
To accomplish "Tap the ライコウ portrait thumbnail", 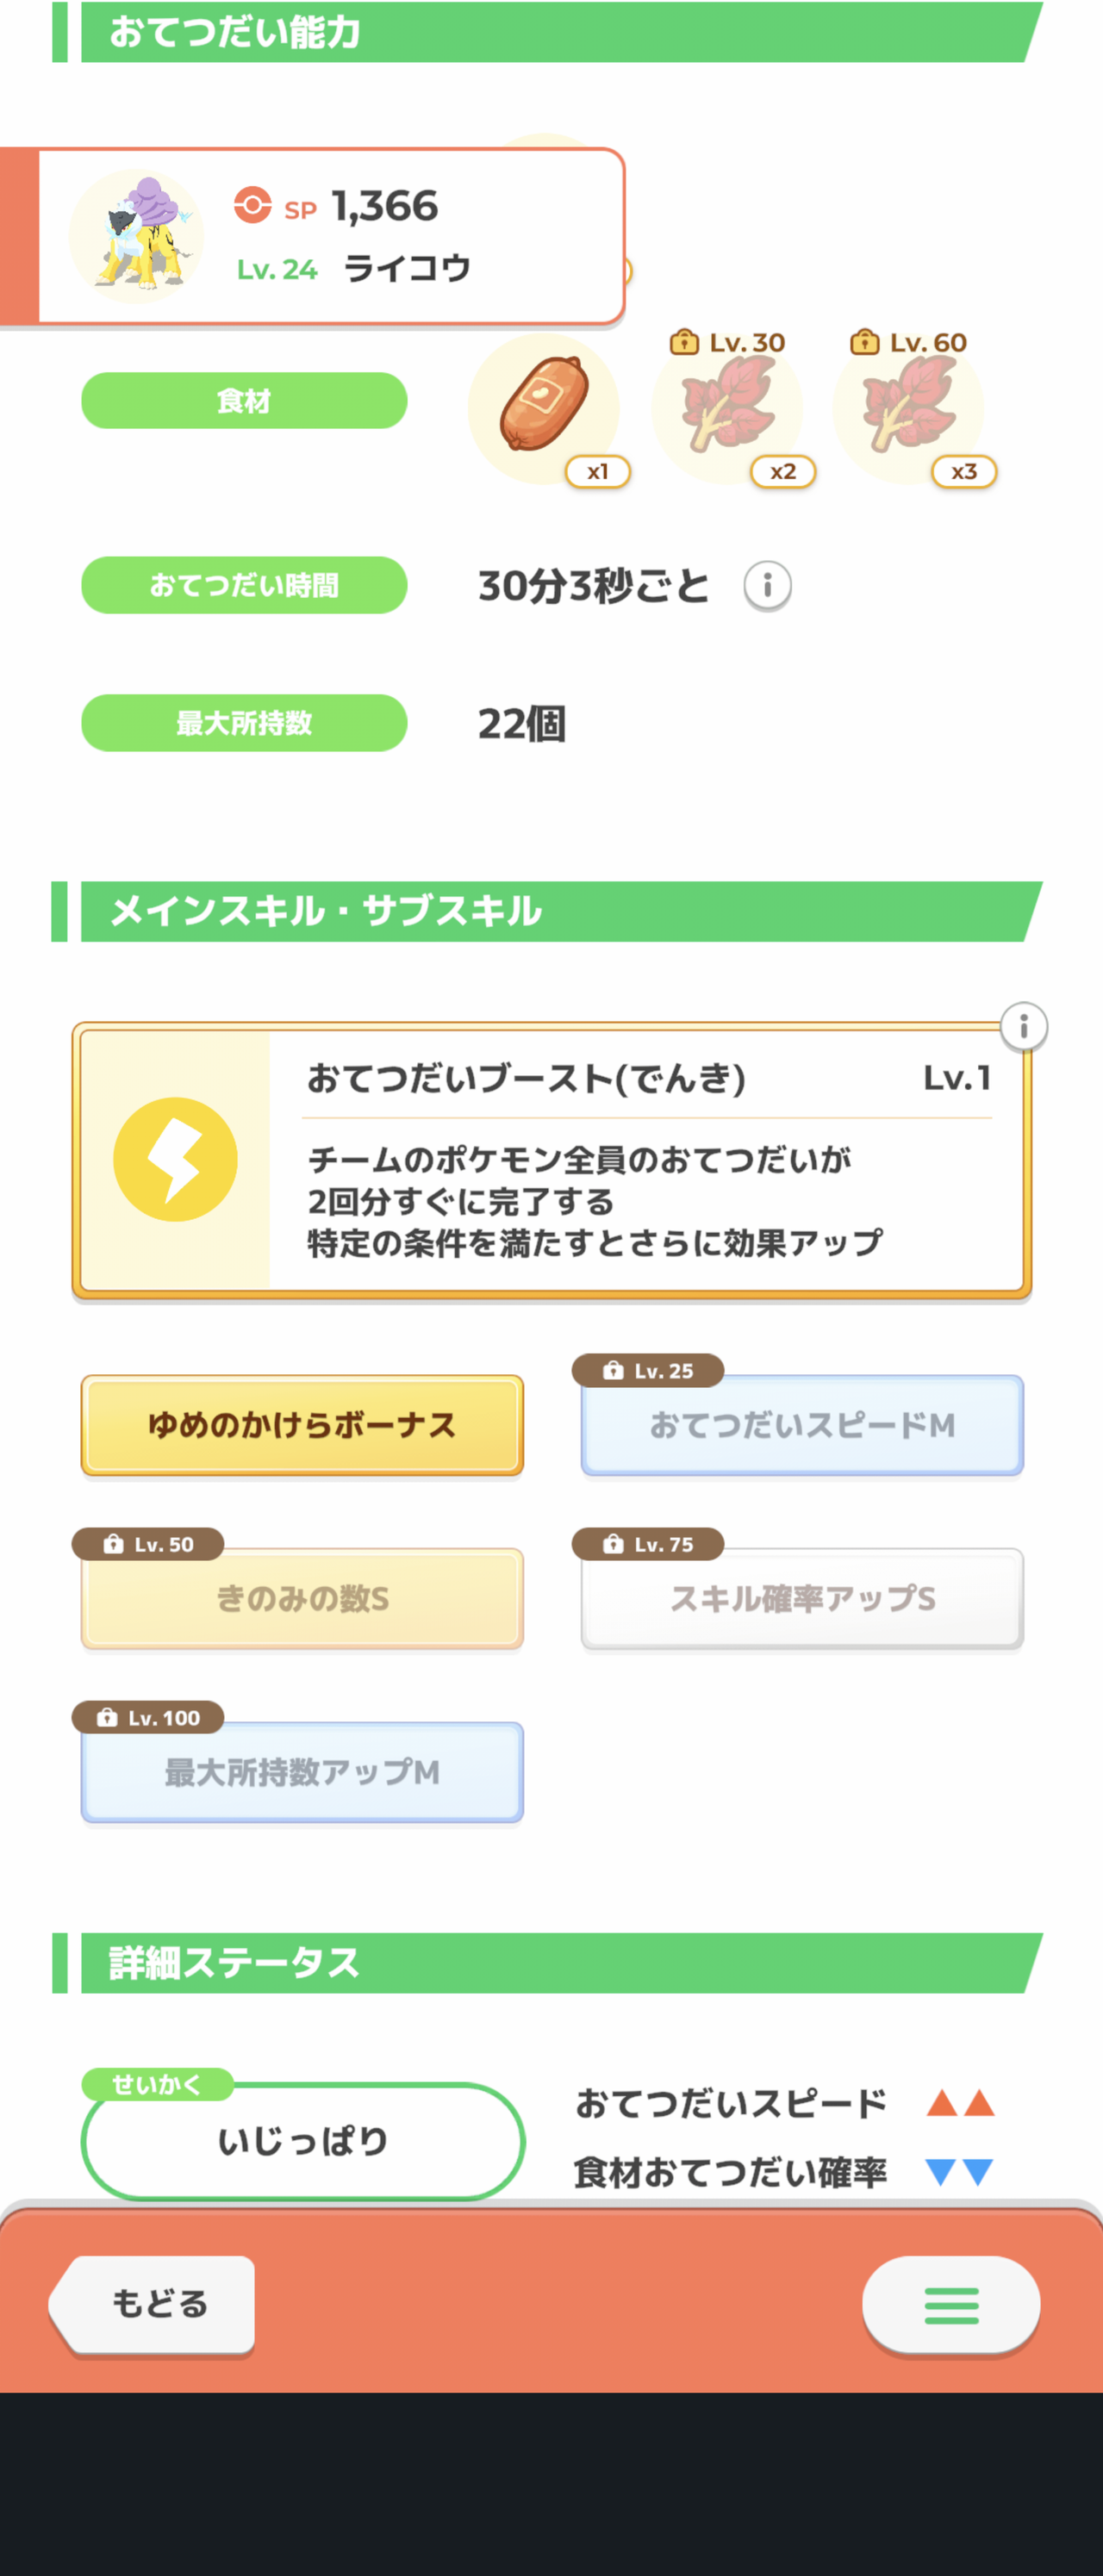I will (136, 236).
